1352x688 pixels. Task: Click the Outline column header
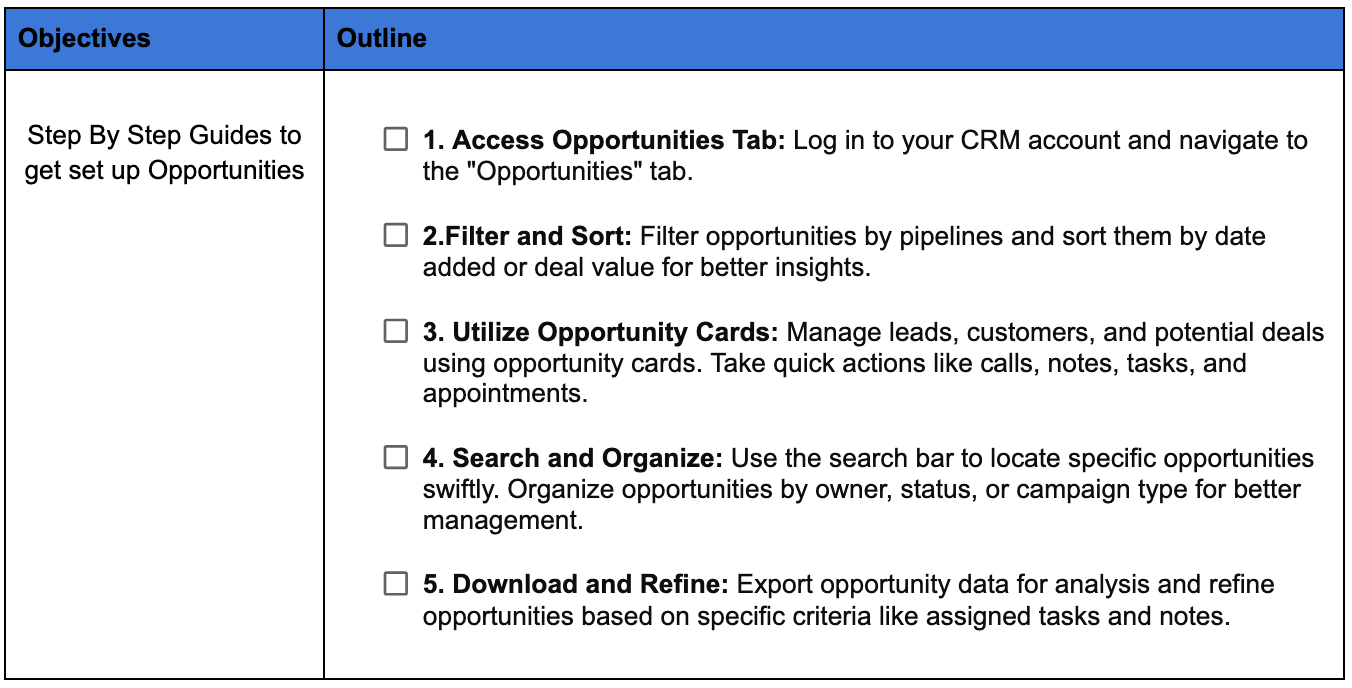[x=382, y=39]
